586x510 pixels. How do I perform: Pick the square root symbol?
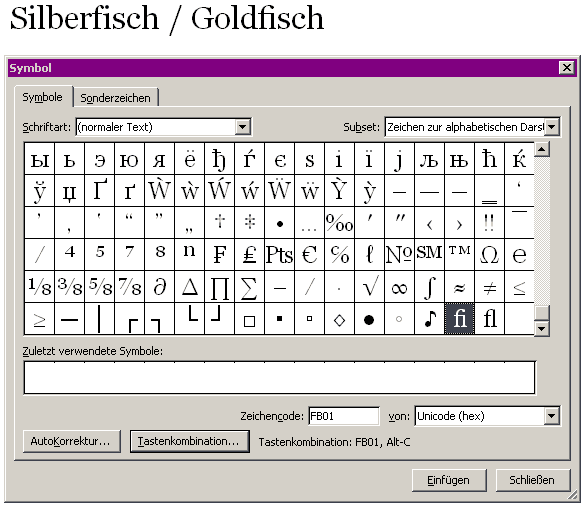click(x=370, y=287)
